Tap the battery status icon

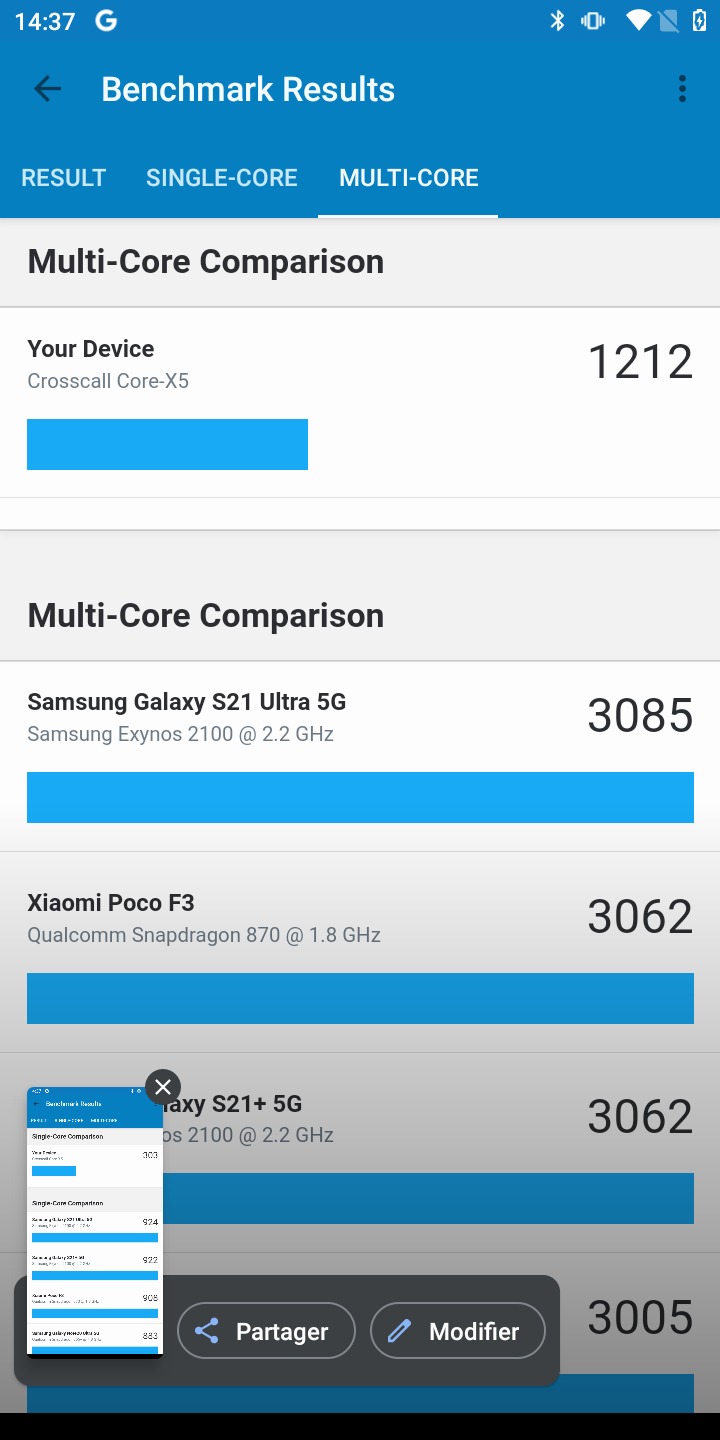point(700,21)
